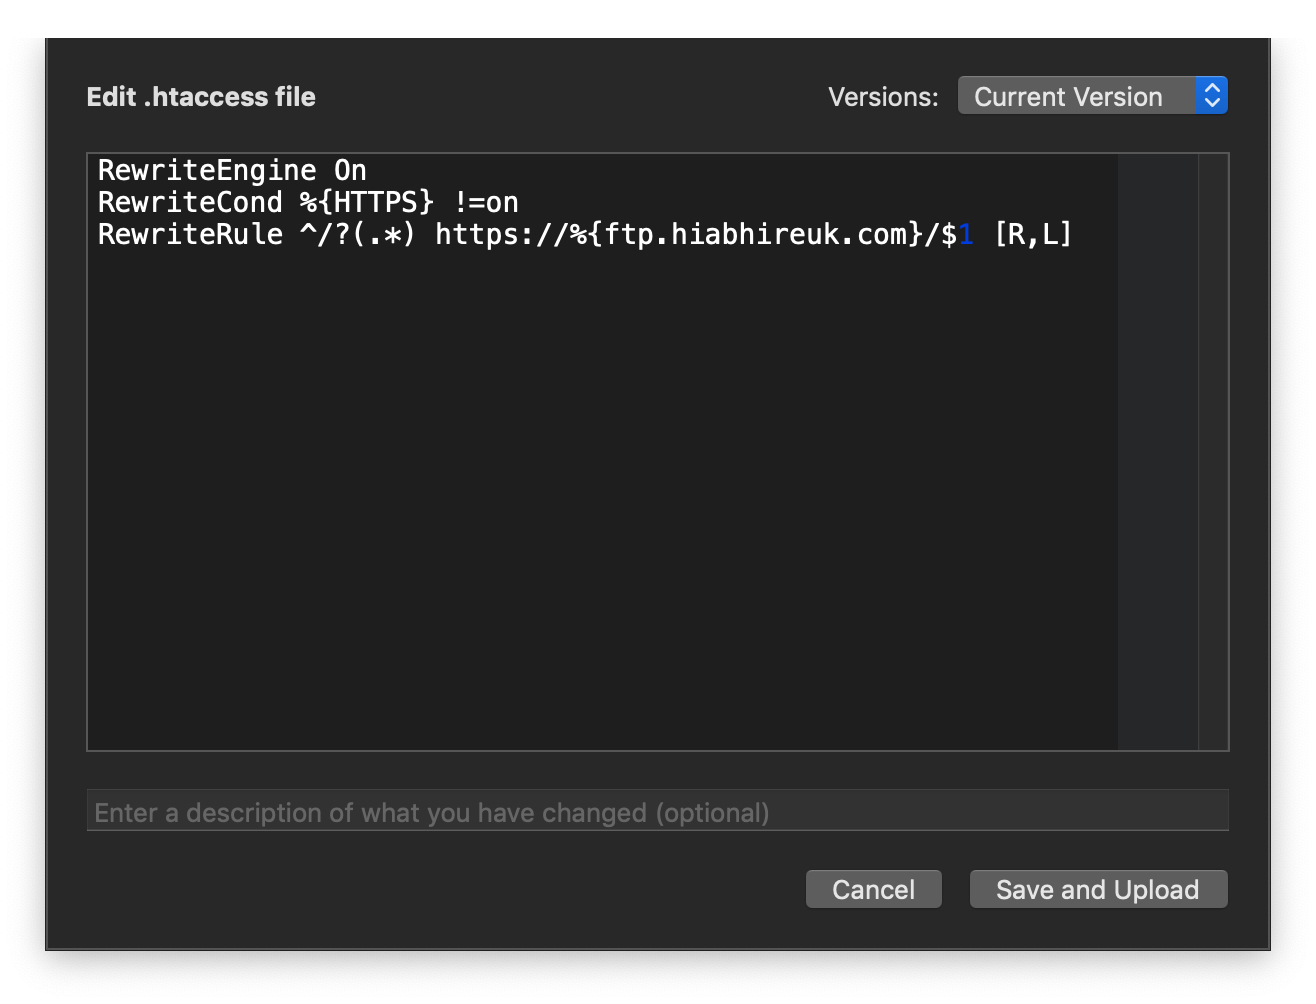Image resolution: width=1316 pixels, height=1004 pixels.
Task: Click the word On after RewriteEngine
Action: [x=350, y=170]
